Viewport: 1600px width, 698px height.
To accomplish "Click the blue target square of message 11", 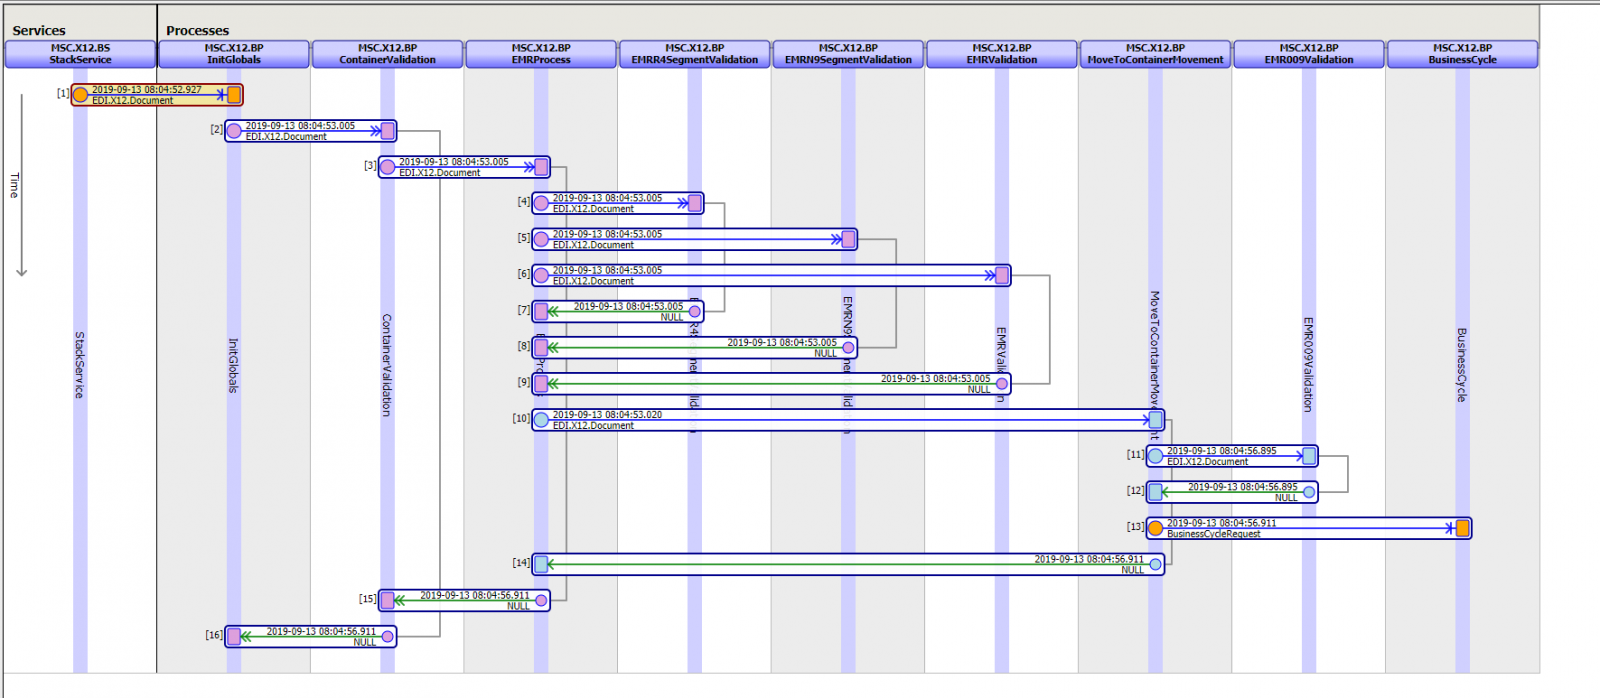I will click(1309, 456).
